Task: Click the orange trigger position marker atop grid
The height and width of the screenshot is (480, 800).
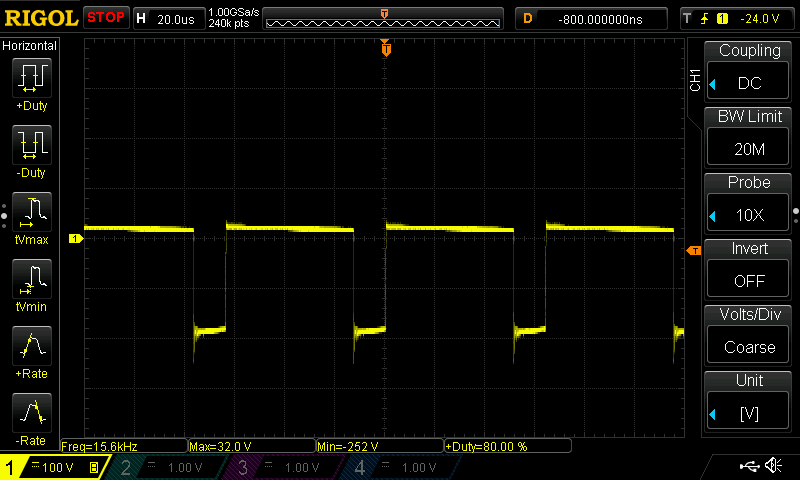Action: 386,48
